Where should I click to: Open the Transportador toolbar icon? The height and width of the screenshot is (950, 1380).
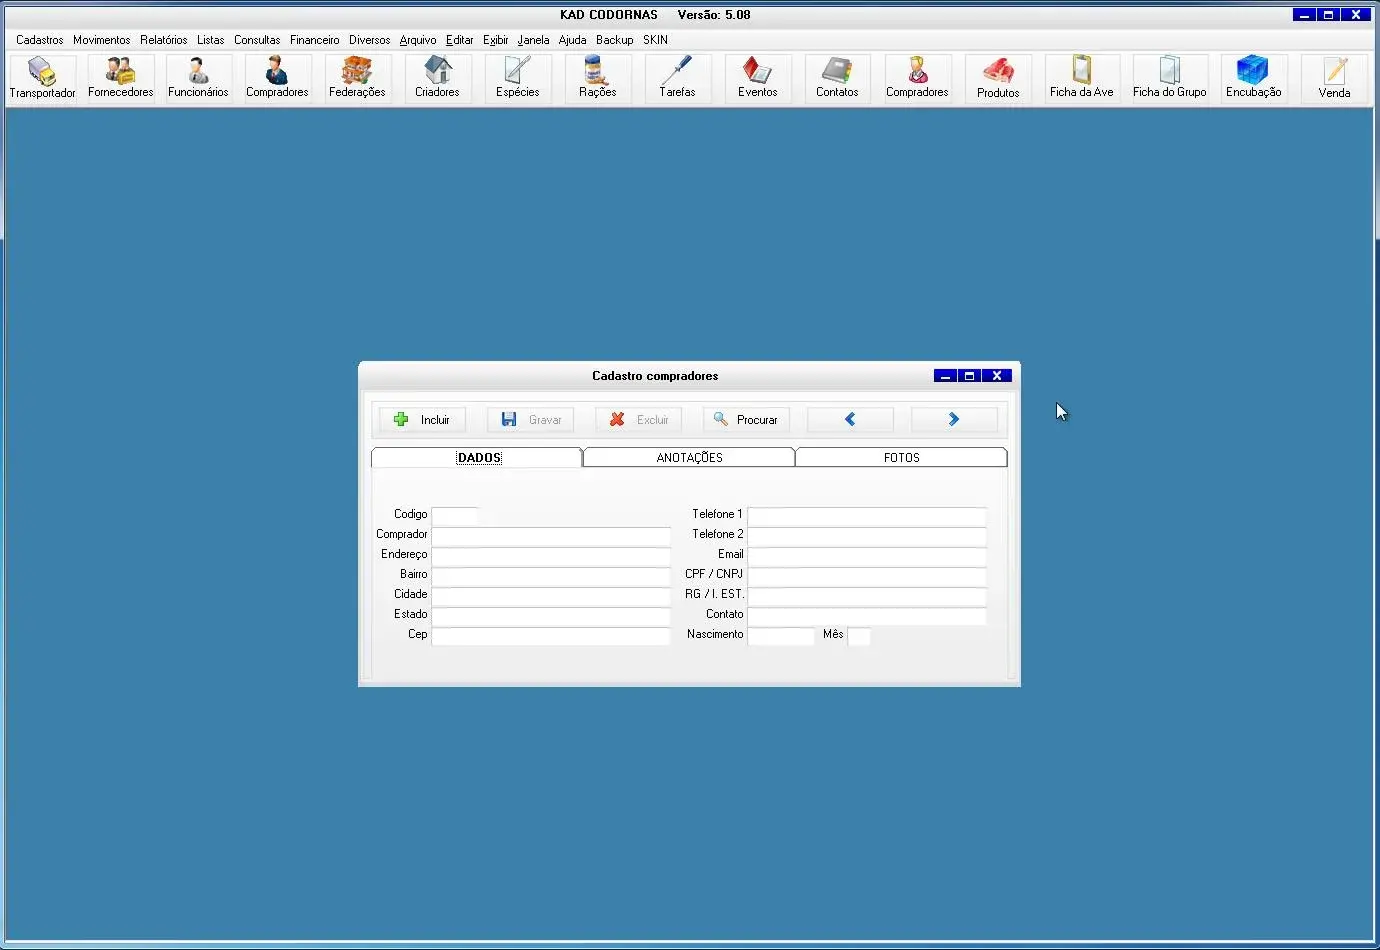click(x=42, y=78)
